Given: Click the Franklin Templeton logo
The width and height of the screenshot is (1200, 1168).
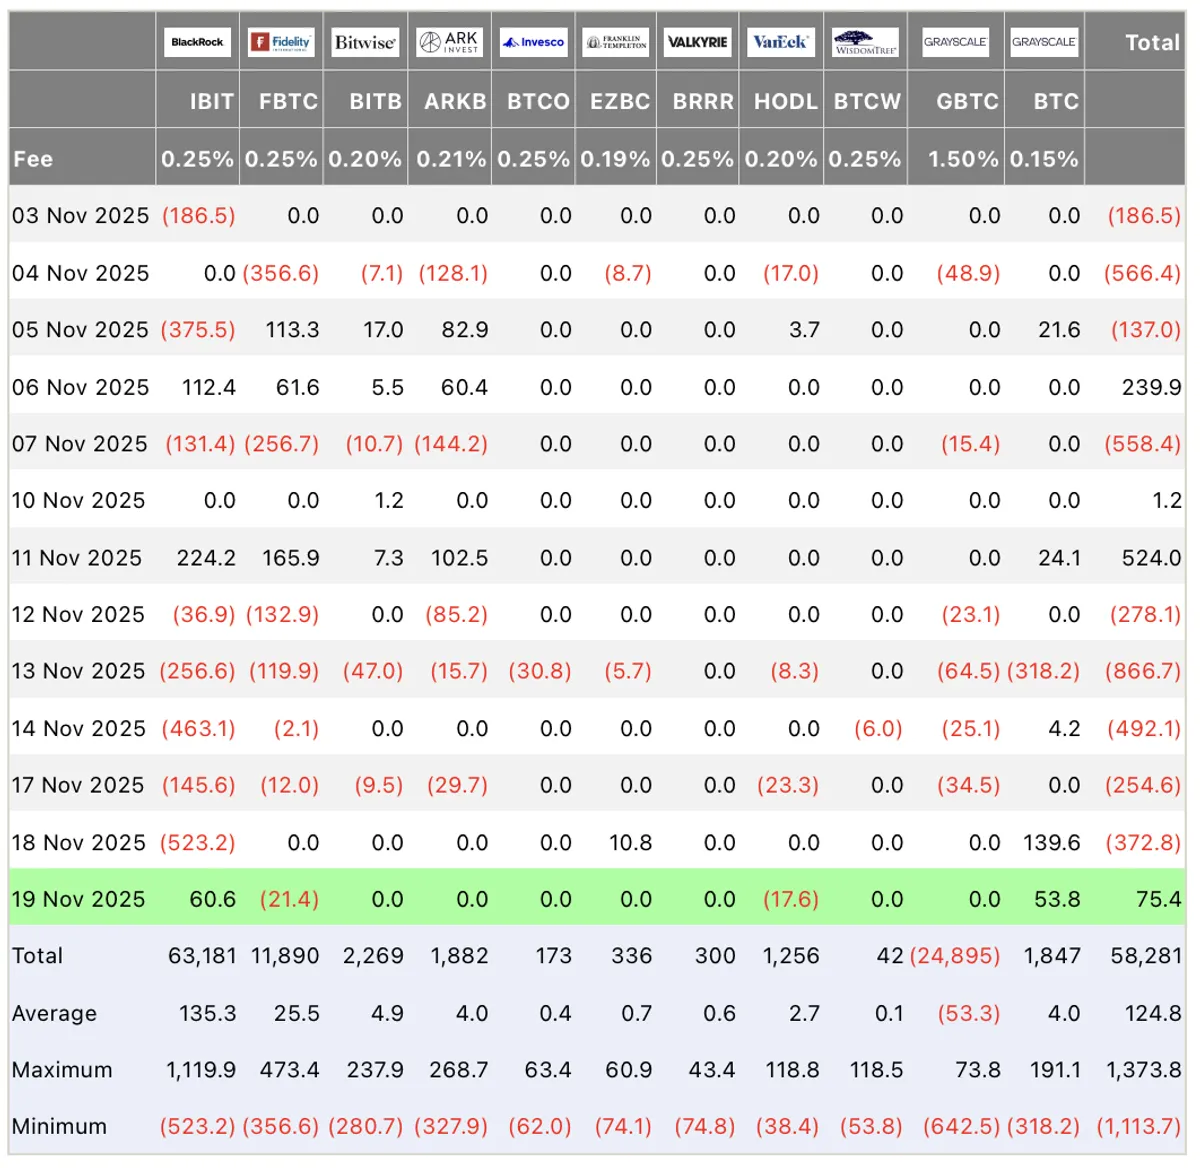Looking at the screenshot, I should pyautogui.click(x=617, y=42).
